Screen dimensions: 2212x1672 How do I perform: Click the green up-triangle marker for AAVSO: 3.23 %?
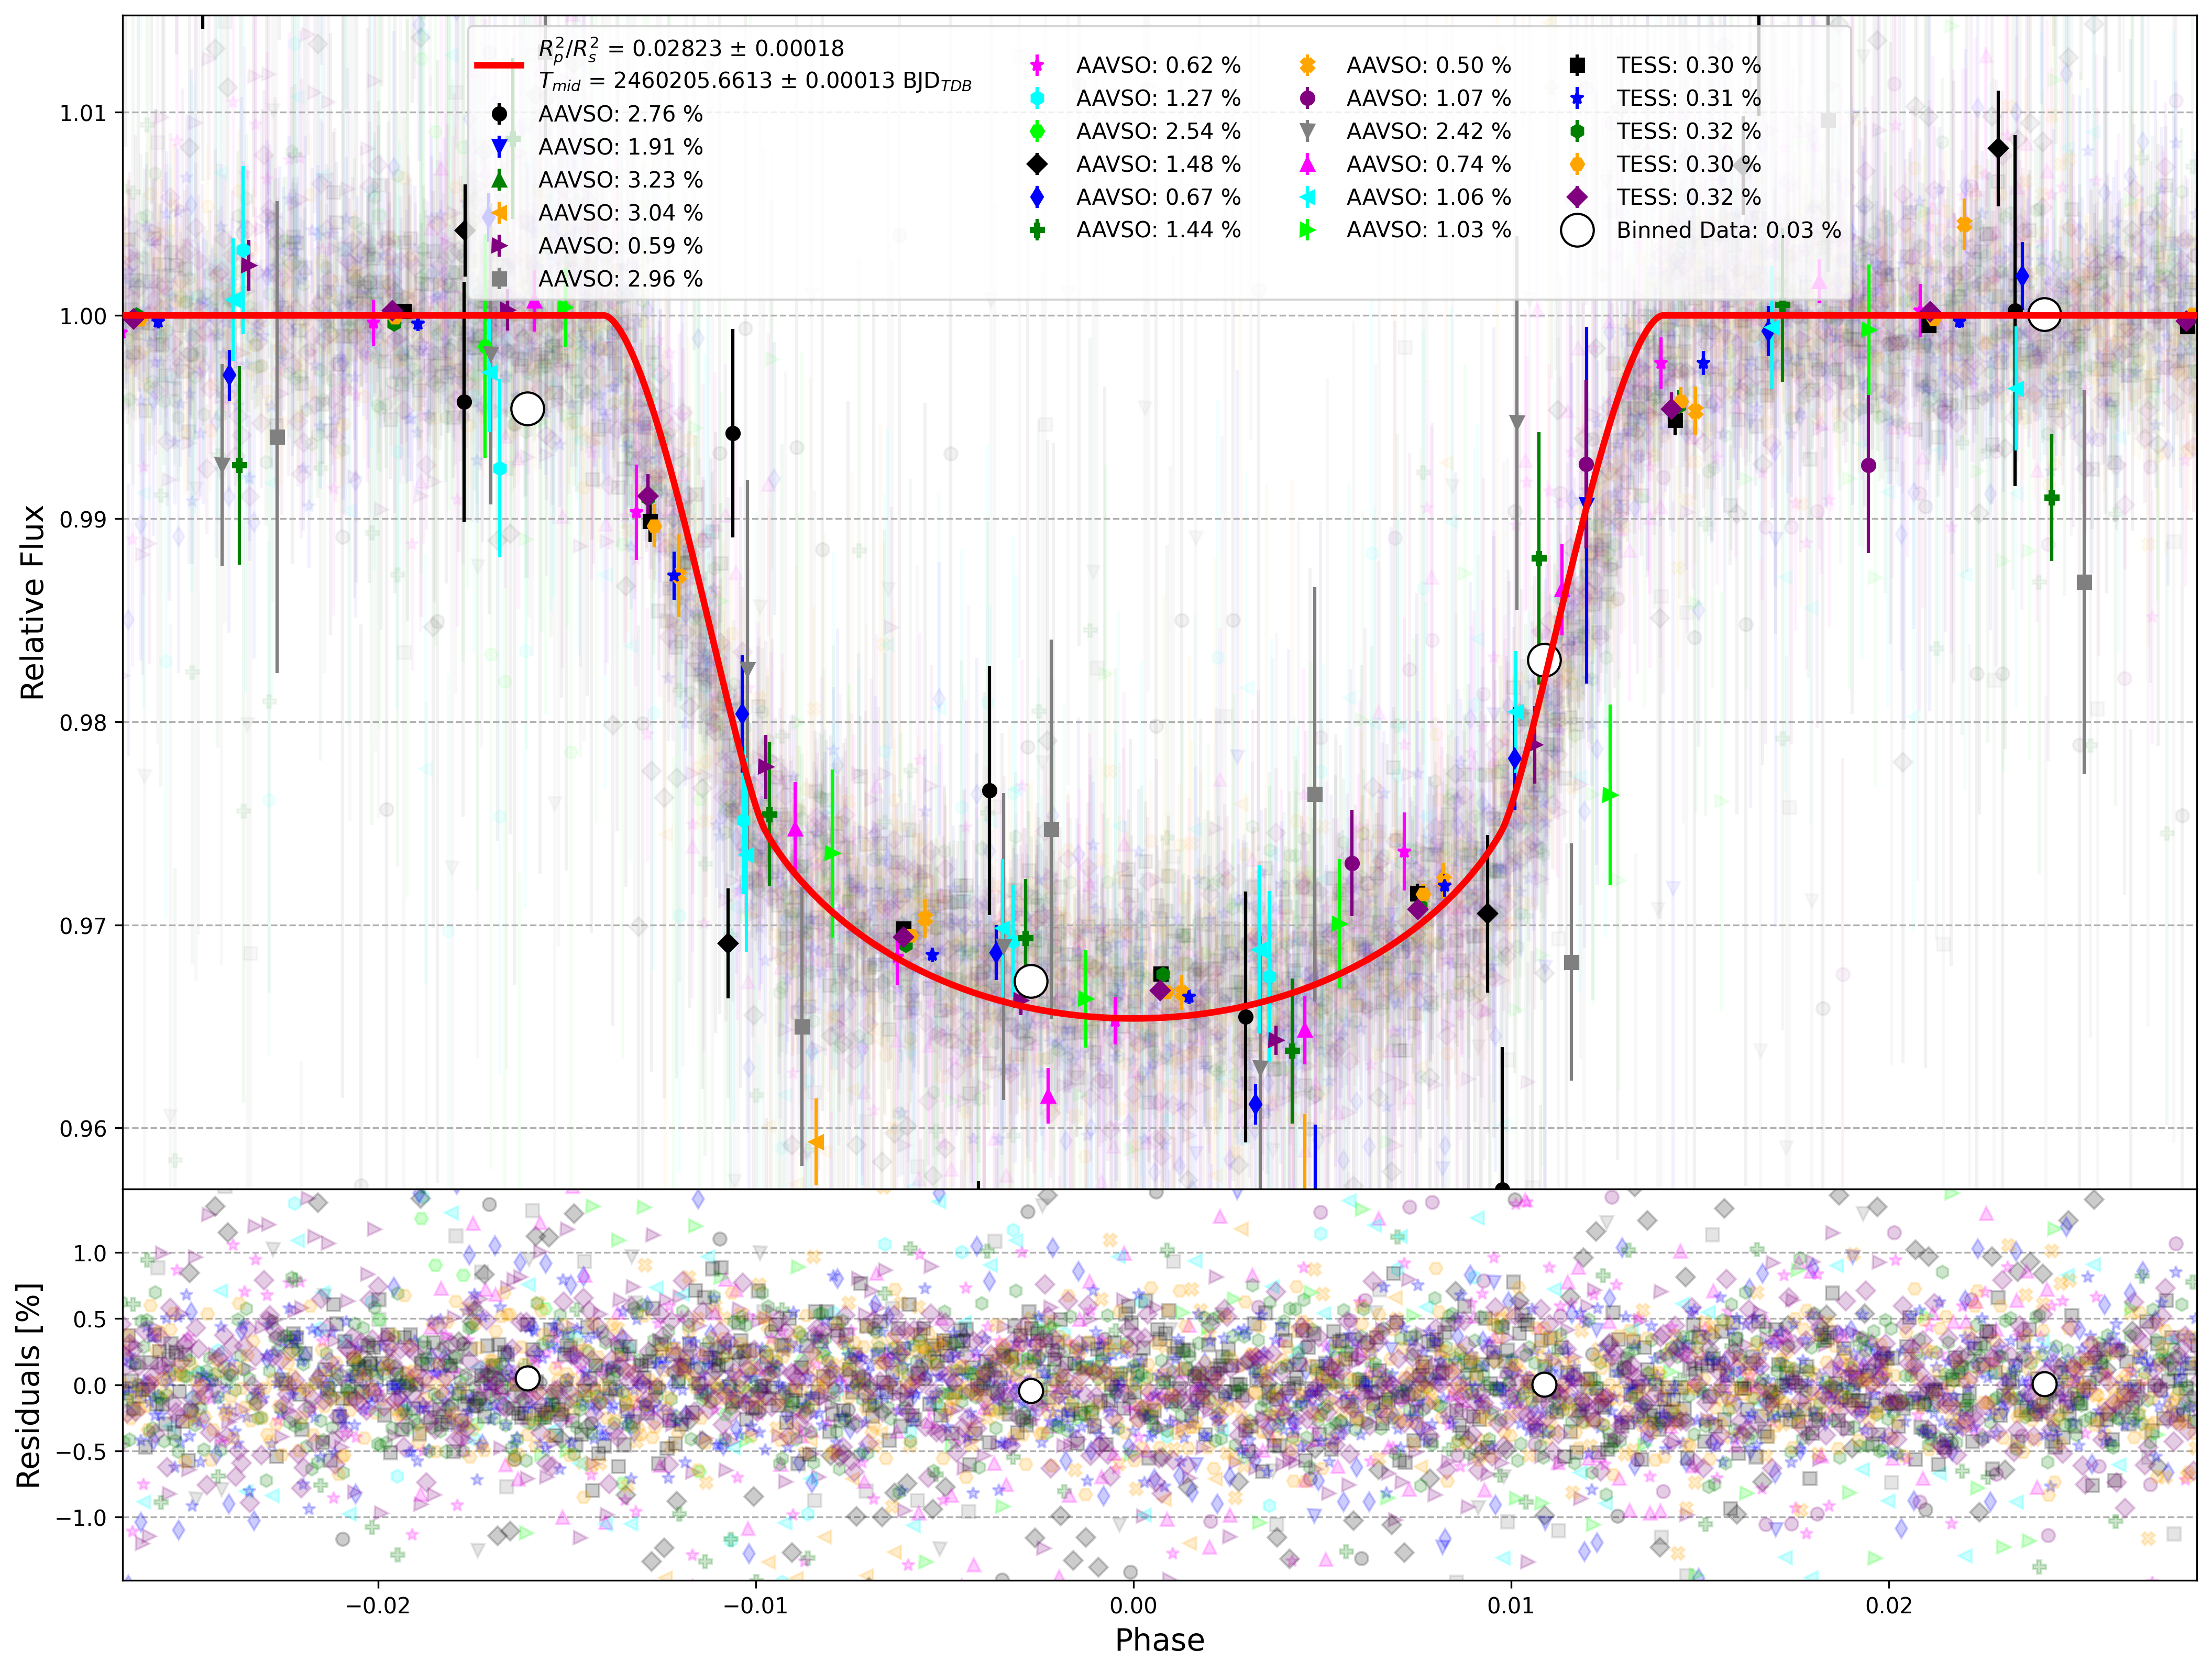[499, 180]
